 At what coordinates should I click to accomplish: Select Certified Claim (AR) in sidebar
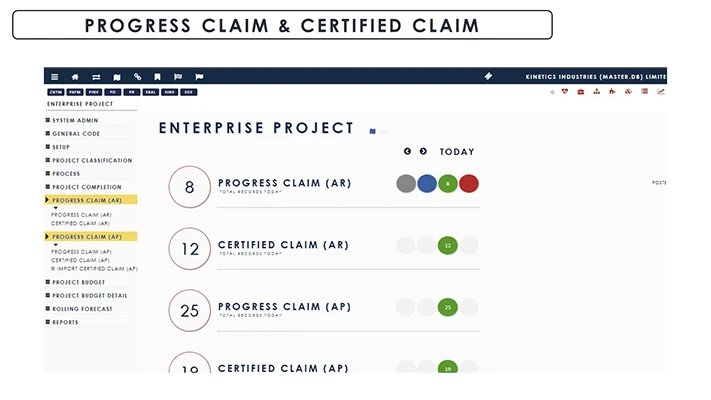click(x=81, y=223)
